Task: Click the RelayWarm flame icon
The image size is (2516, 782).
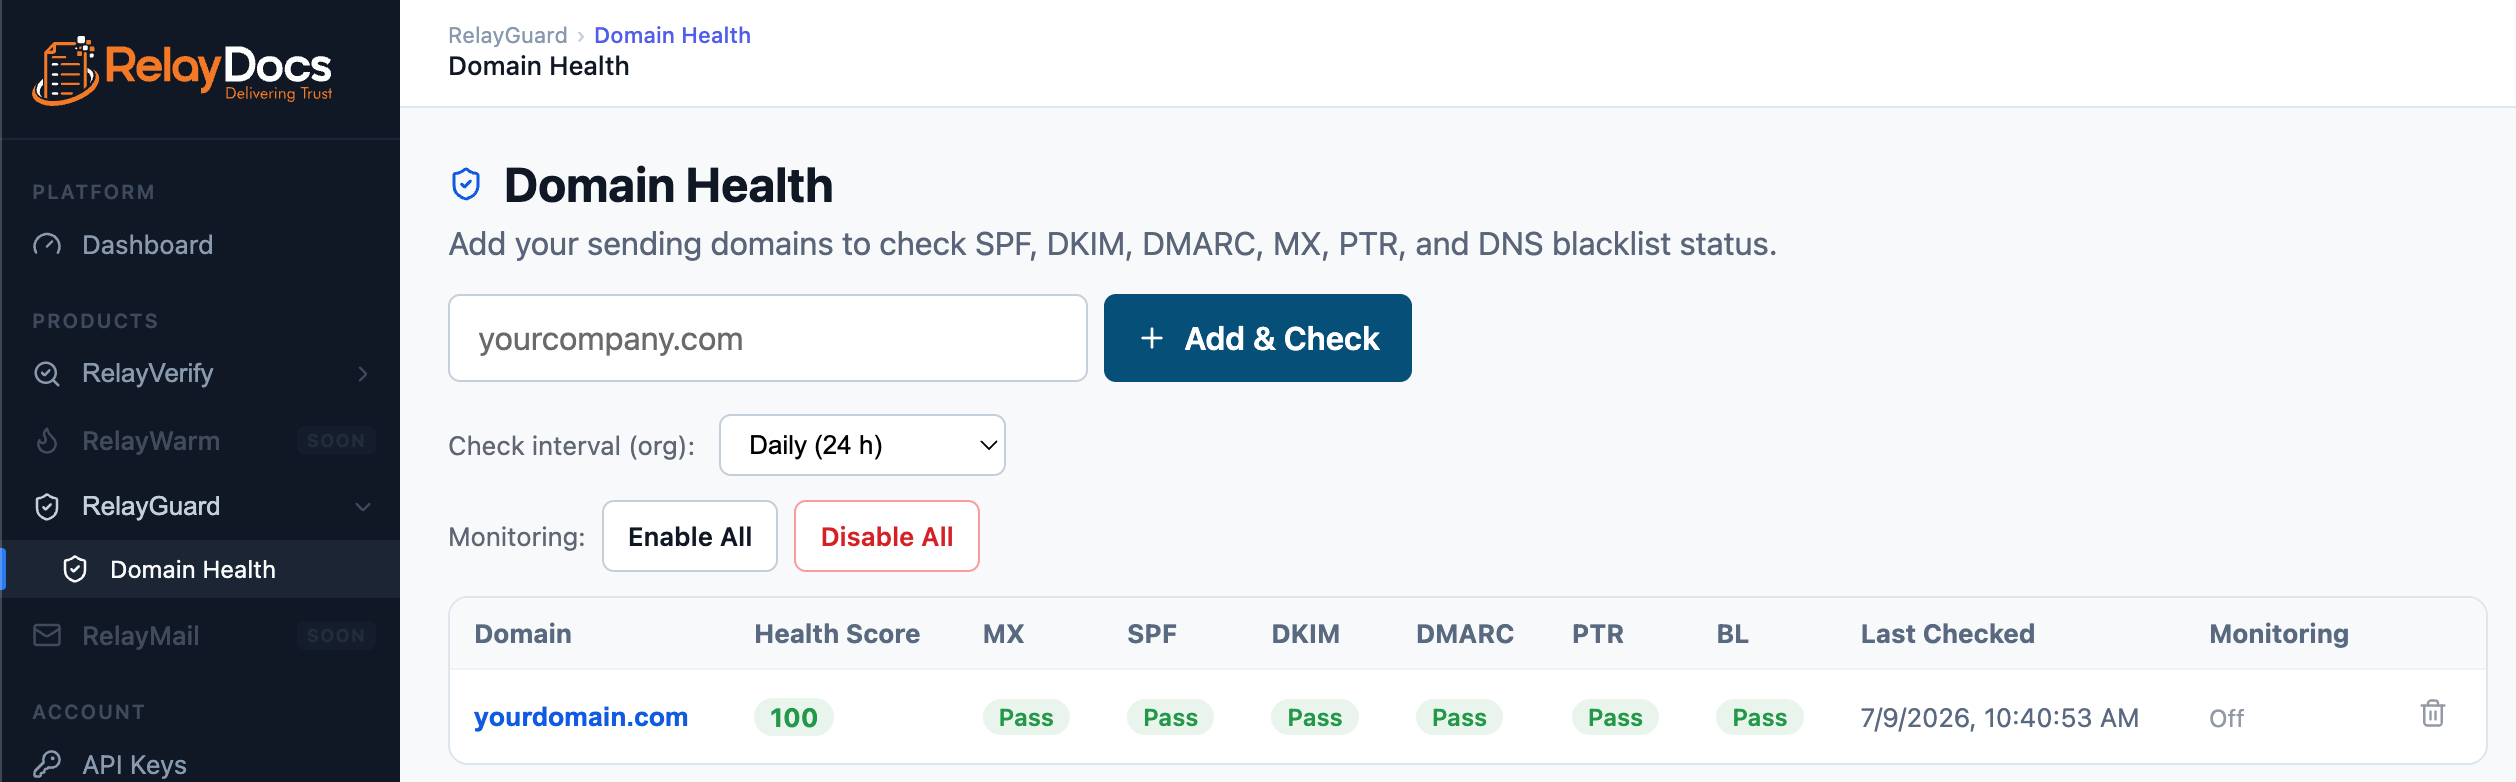Action: point(47,441)
